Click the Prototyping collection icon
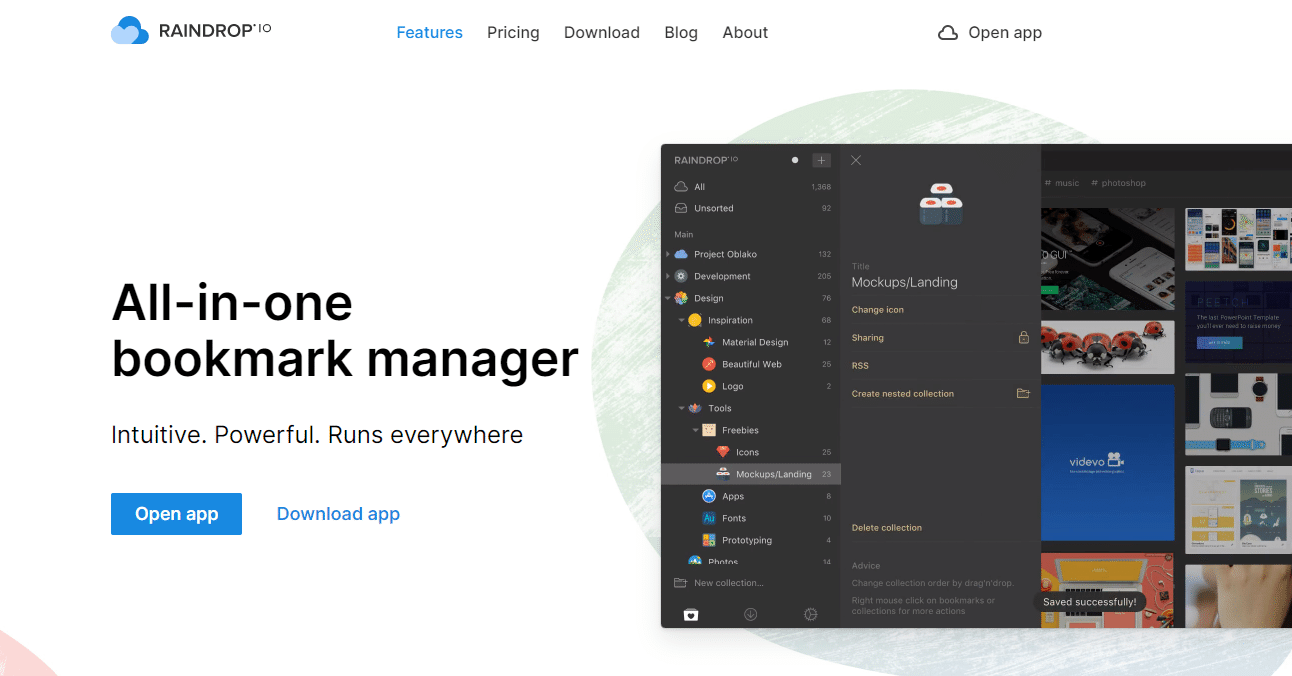The image size is (1292, 676). point(709,540)
